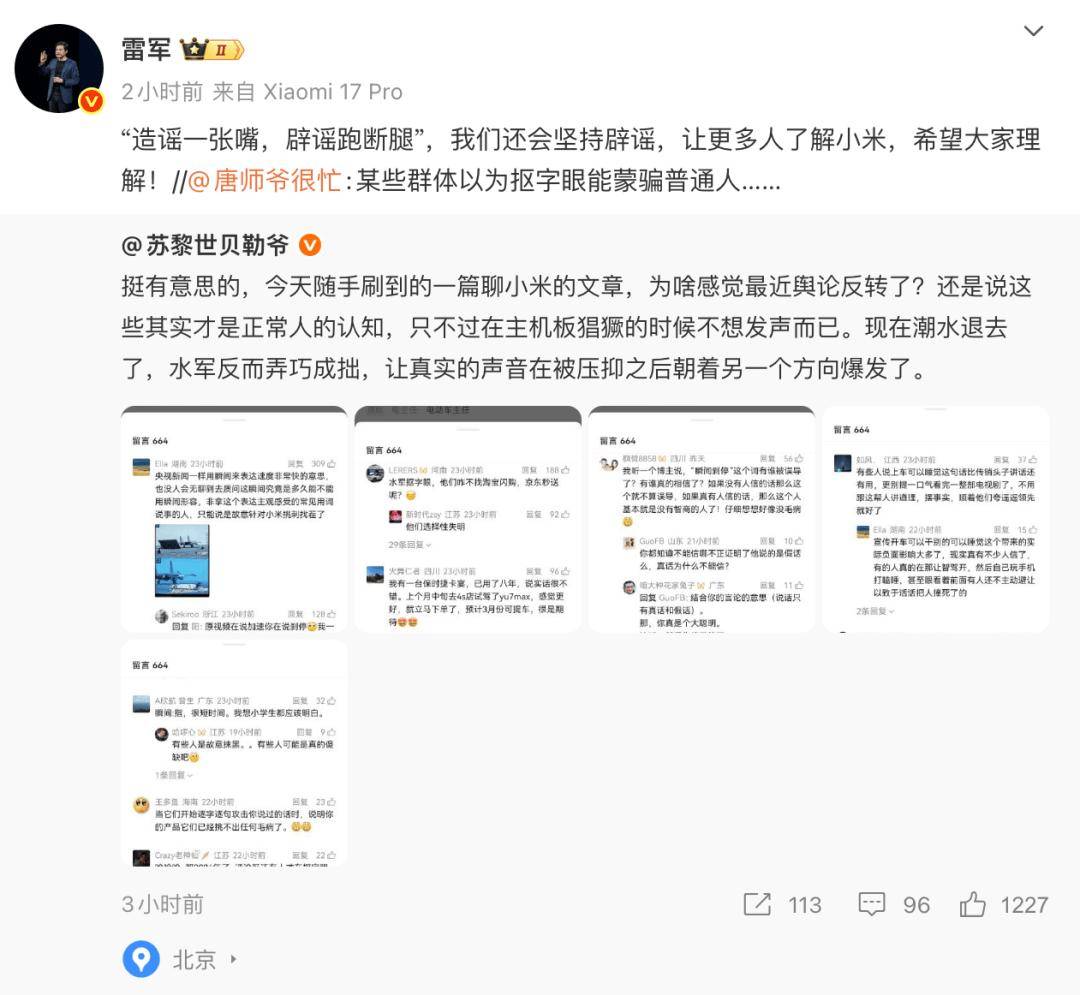Image resolution: width=1080 pixels, height=995 pixels.
Task: Open the fourth comment screenshot thumbnail
Action: pos(935,519)
